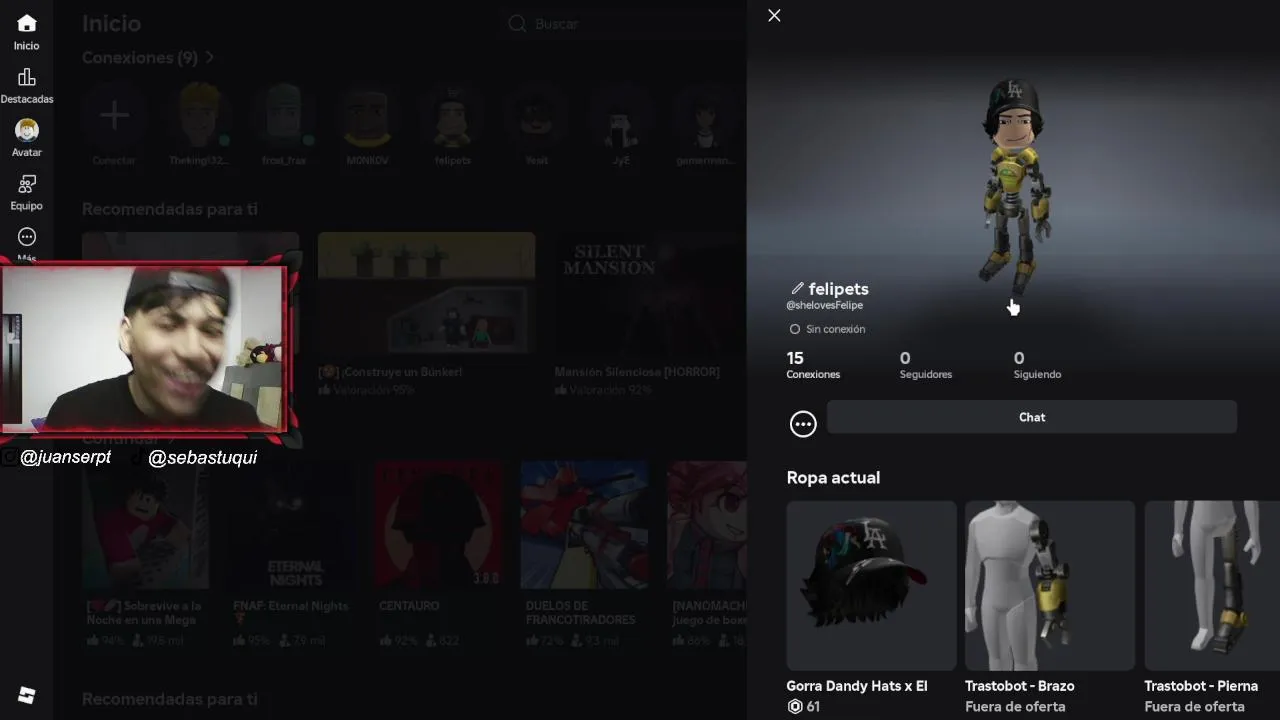
Task: Open the Silent Mansion game thumbnail
Action: (650, 294)
